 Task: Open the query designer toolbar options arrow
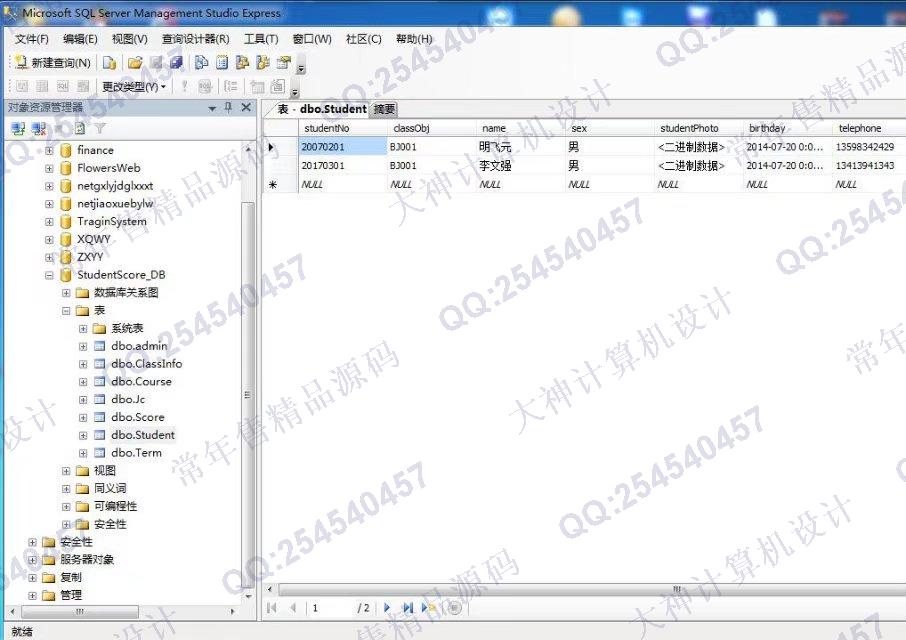(x=295, y=91)
